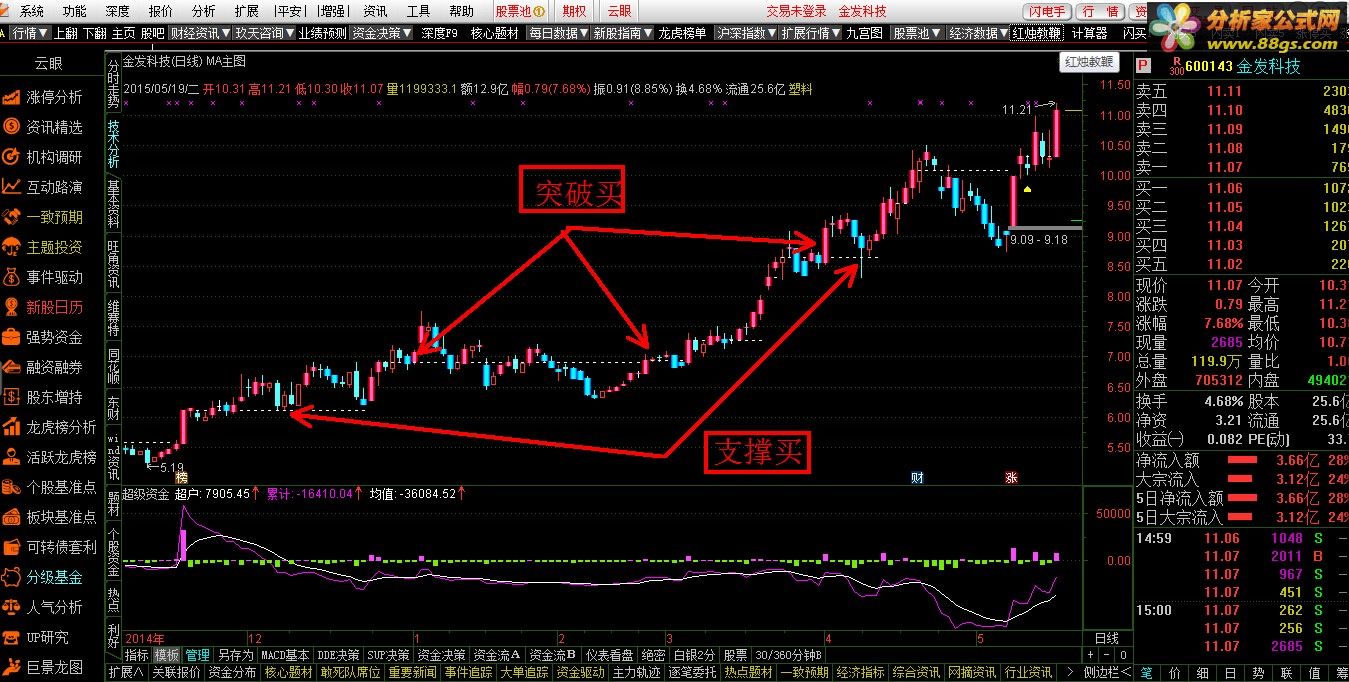Open 龙虎榜分析 sidebar item

coord(52,427)
